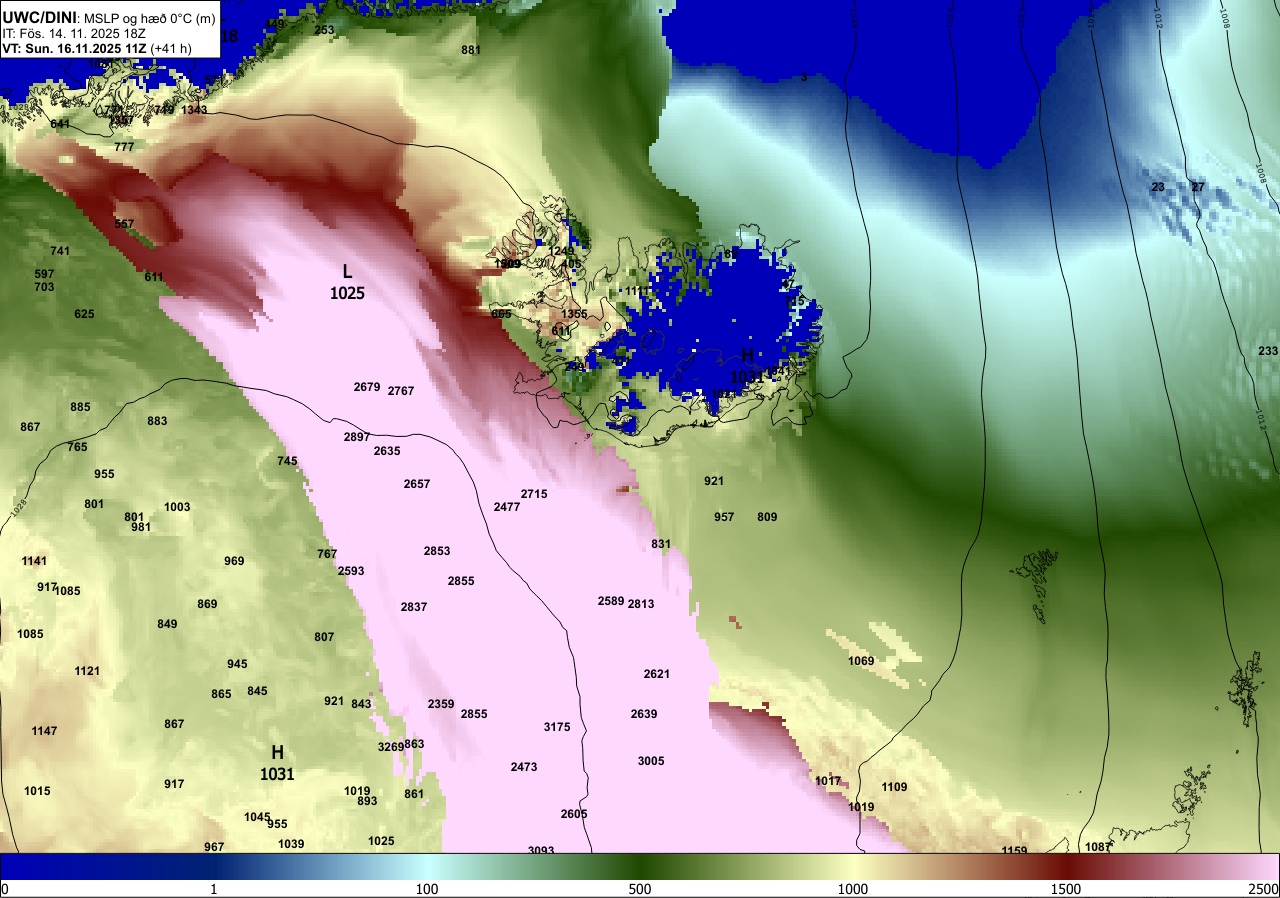Click the map value '1039'
This screenshot has width=1280, height=898.
[291, 844]
